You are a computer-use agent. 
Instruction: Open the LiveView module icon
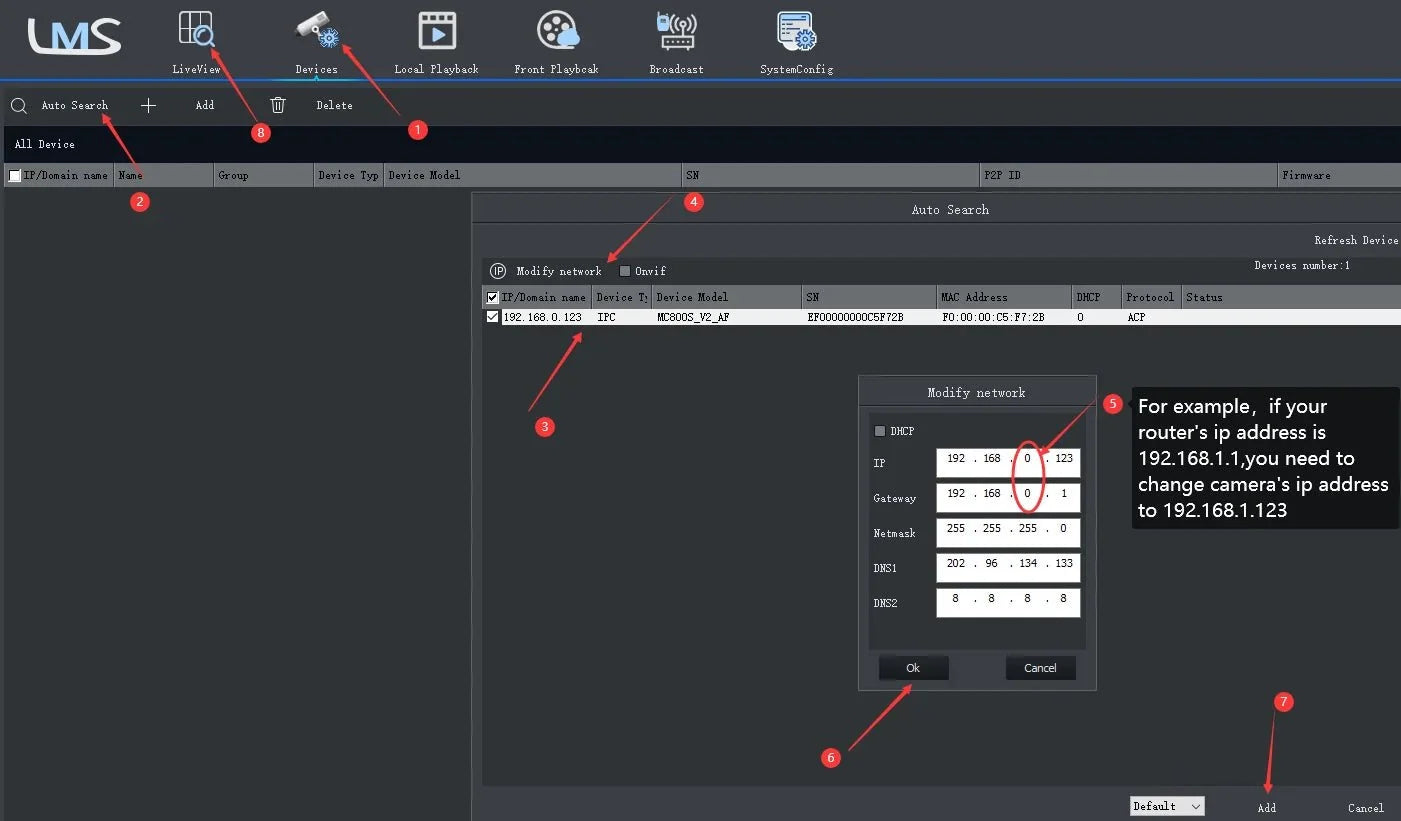[196, 30]
